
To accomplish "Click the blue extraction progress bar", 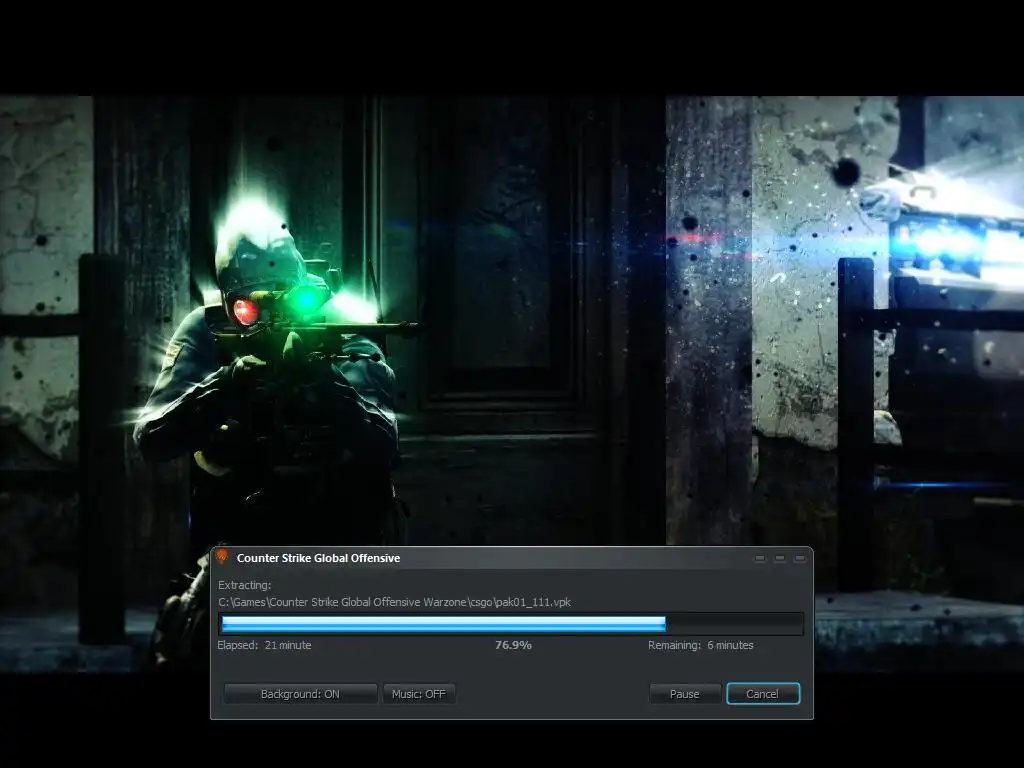I will (x=512, y=624).
